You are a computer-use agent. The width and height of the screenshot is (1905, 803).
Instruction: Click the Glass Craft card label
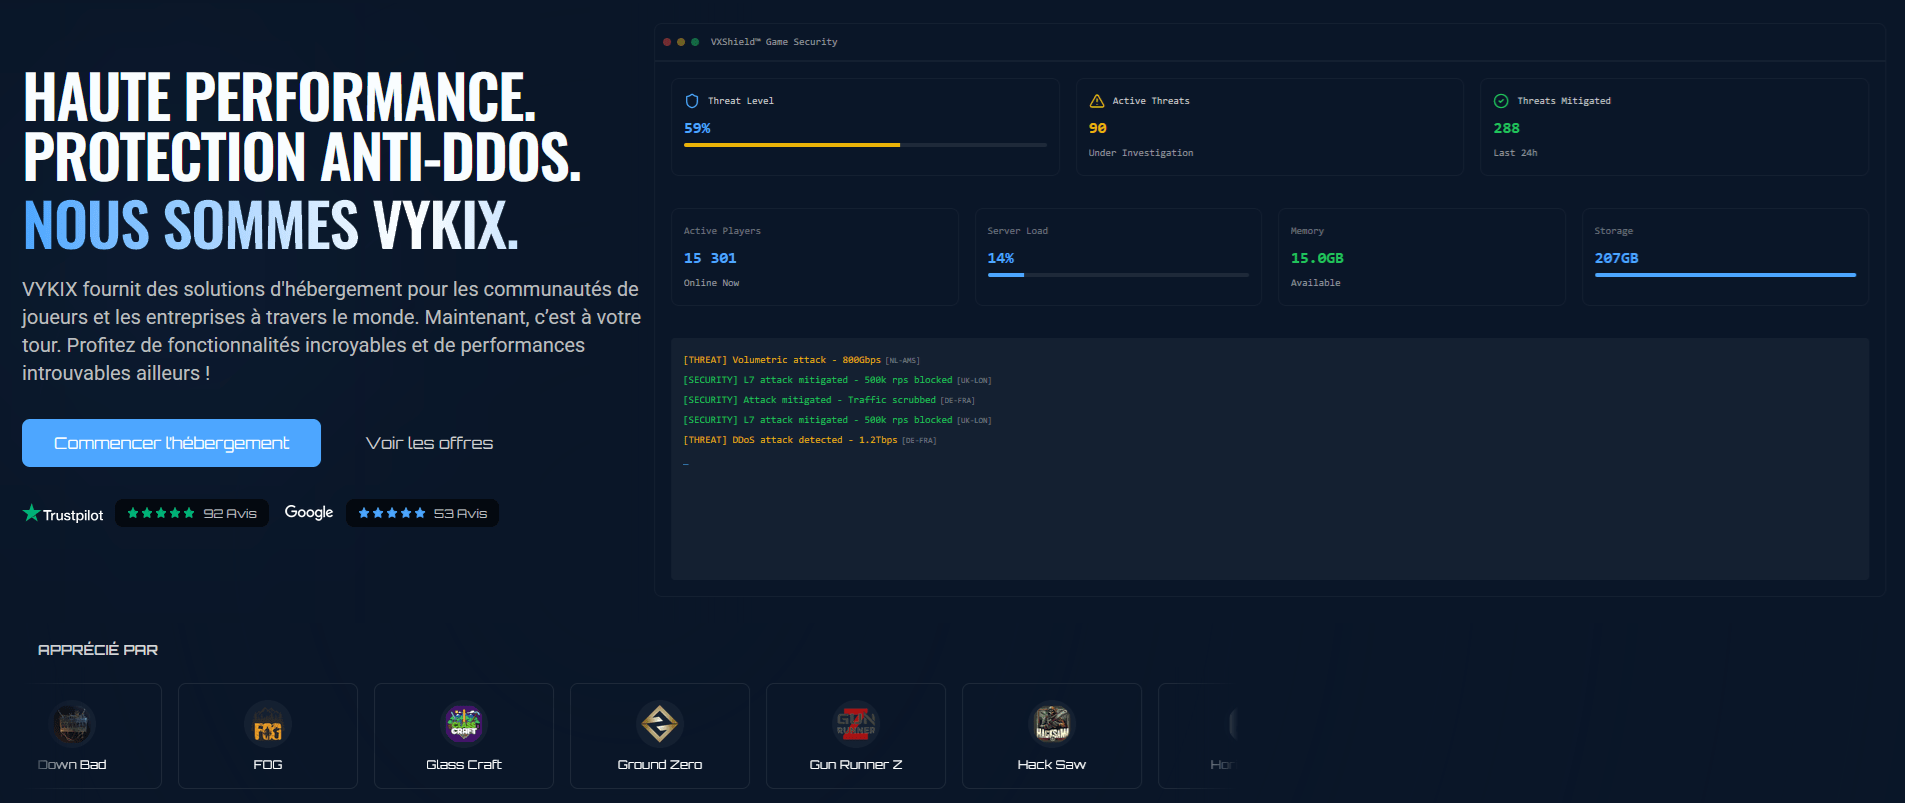[x=464, y=765]
